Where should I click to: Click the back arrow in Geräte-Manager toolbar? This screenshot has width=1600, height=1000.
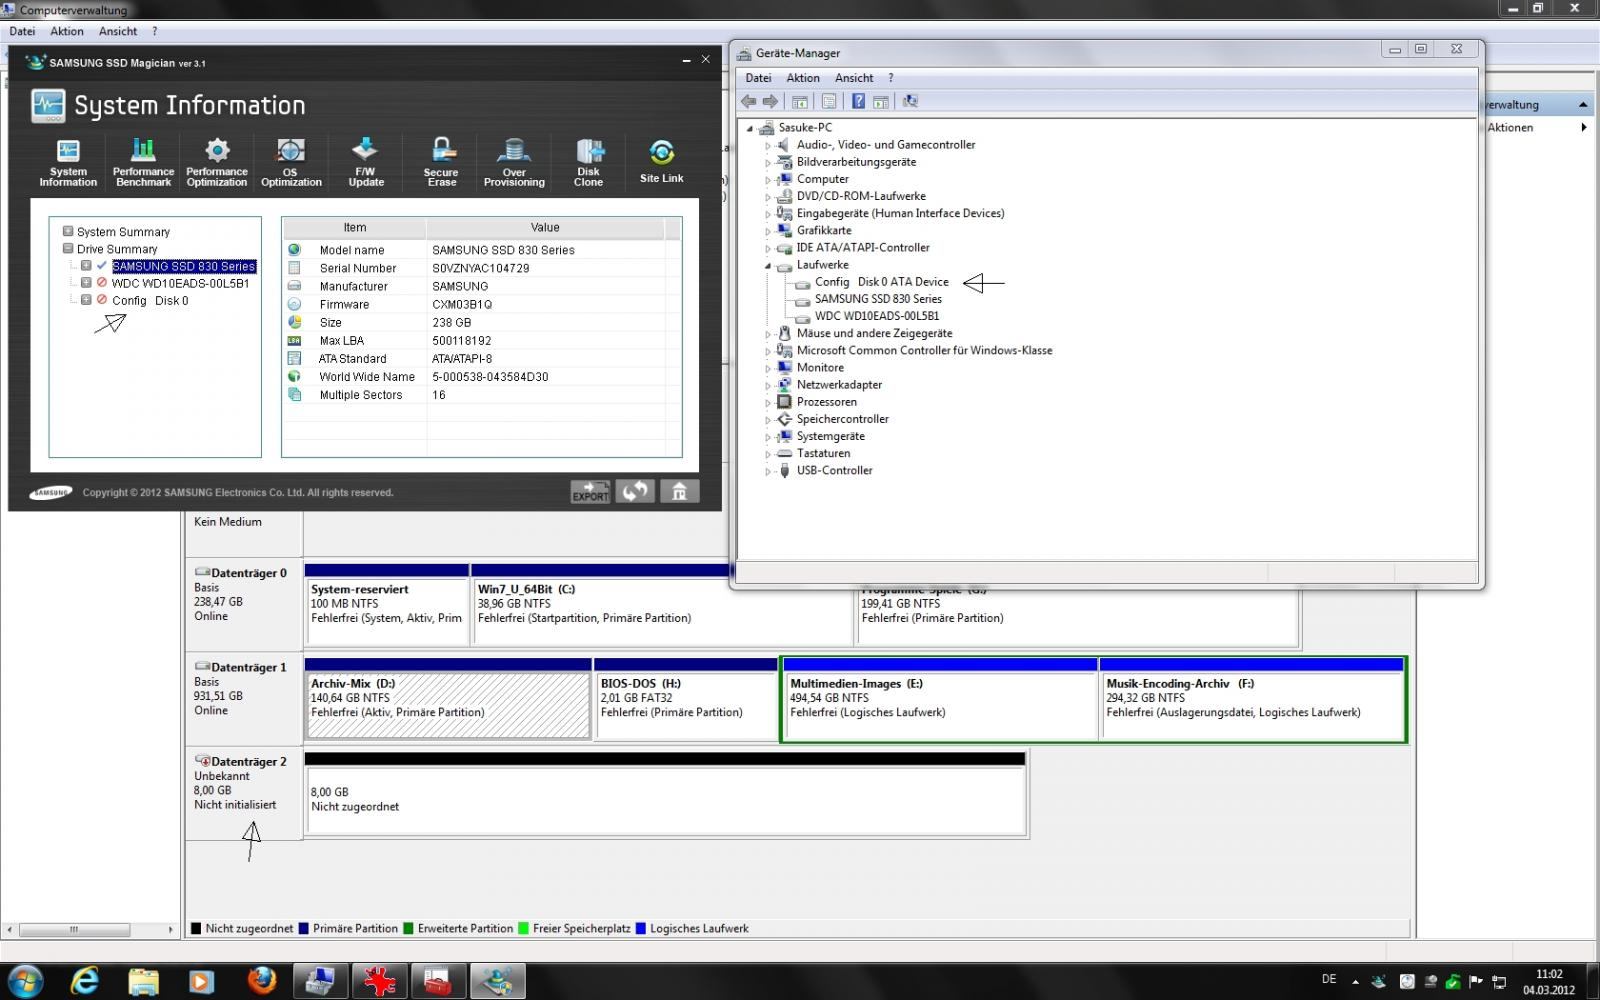tap(748, 101)
